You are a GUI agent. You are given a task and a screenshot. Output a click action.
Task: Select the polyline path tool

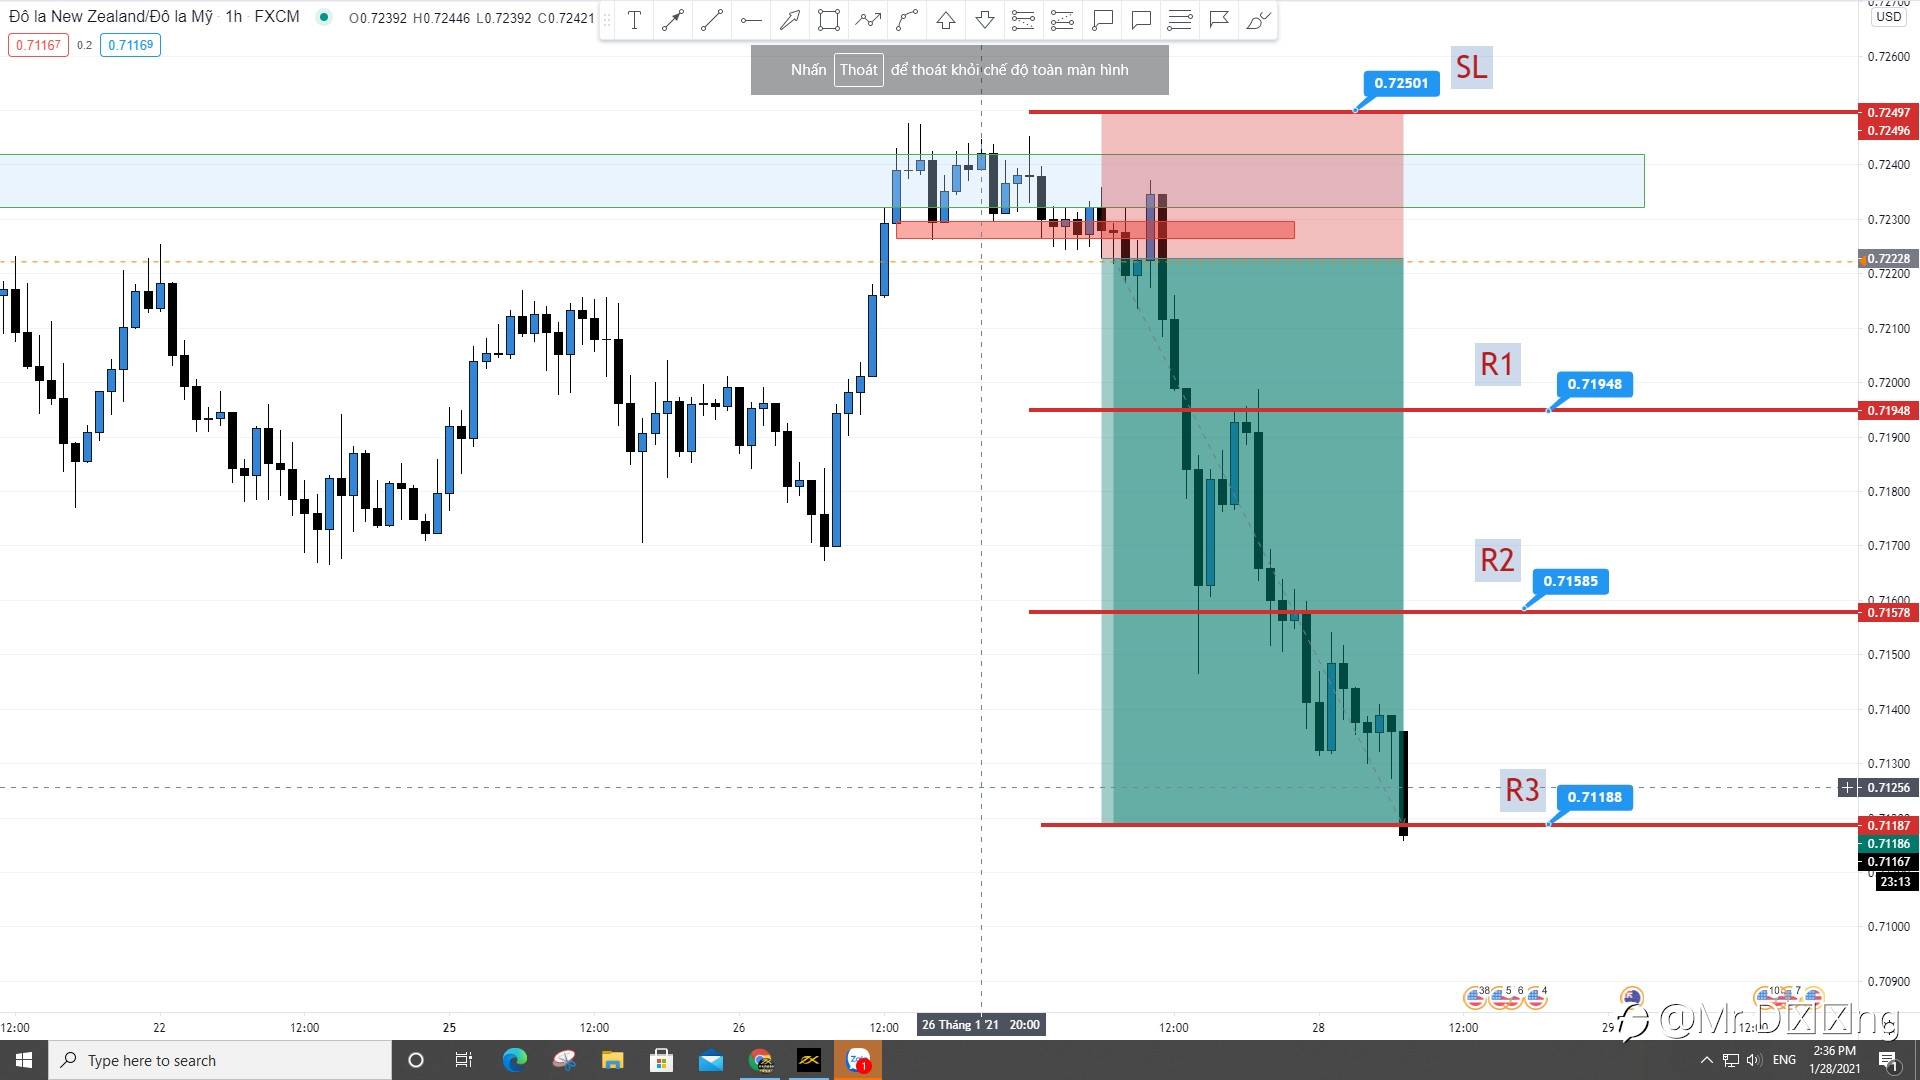(x=868, y=20)
